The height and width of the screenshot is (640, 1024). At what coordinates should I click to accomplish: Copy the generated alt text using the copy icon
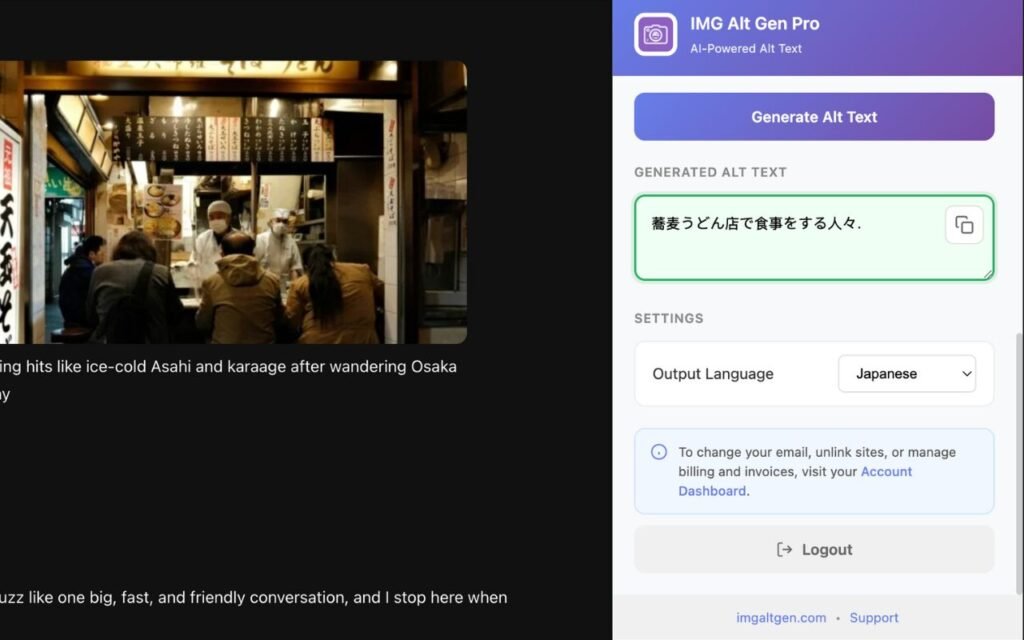[x=964, y=225]
